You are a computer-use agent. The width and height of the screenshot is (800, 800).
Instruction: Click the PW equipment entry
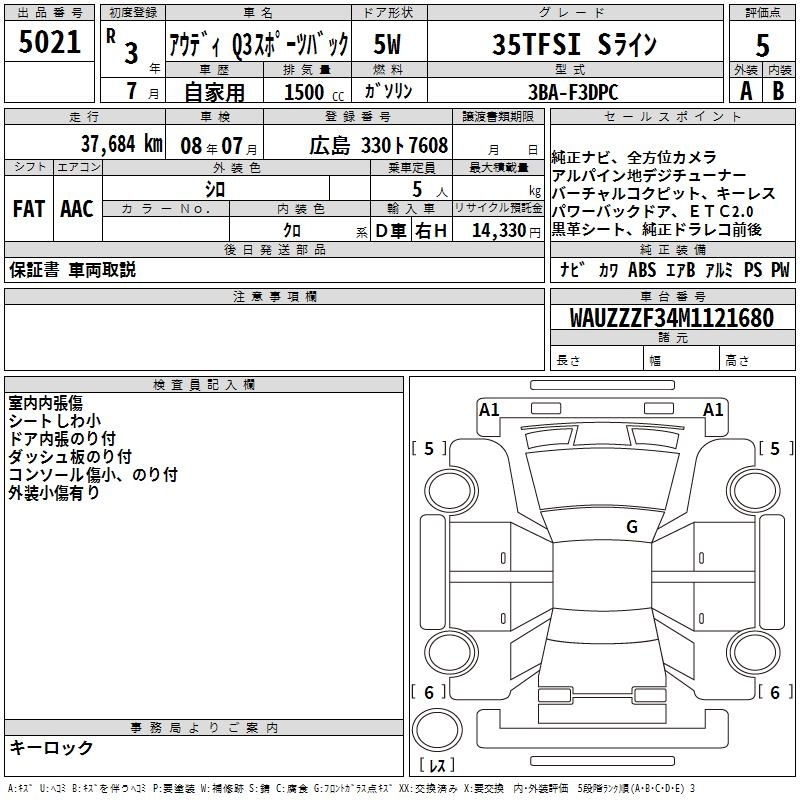tap(780, 269)
